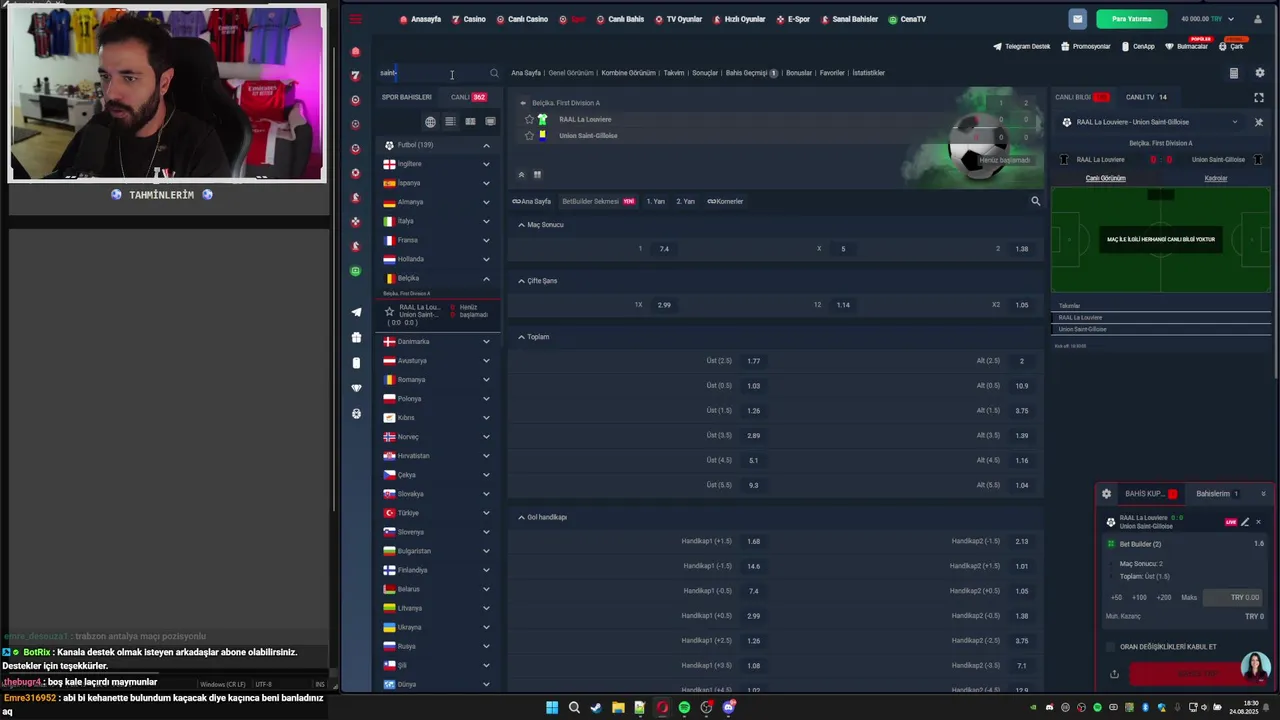
Task: Open the Promosyonlar link
Action: (1086, 46)
